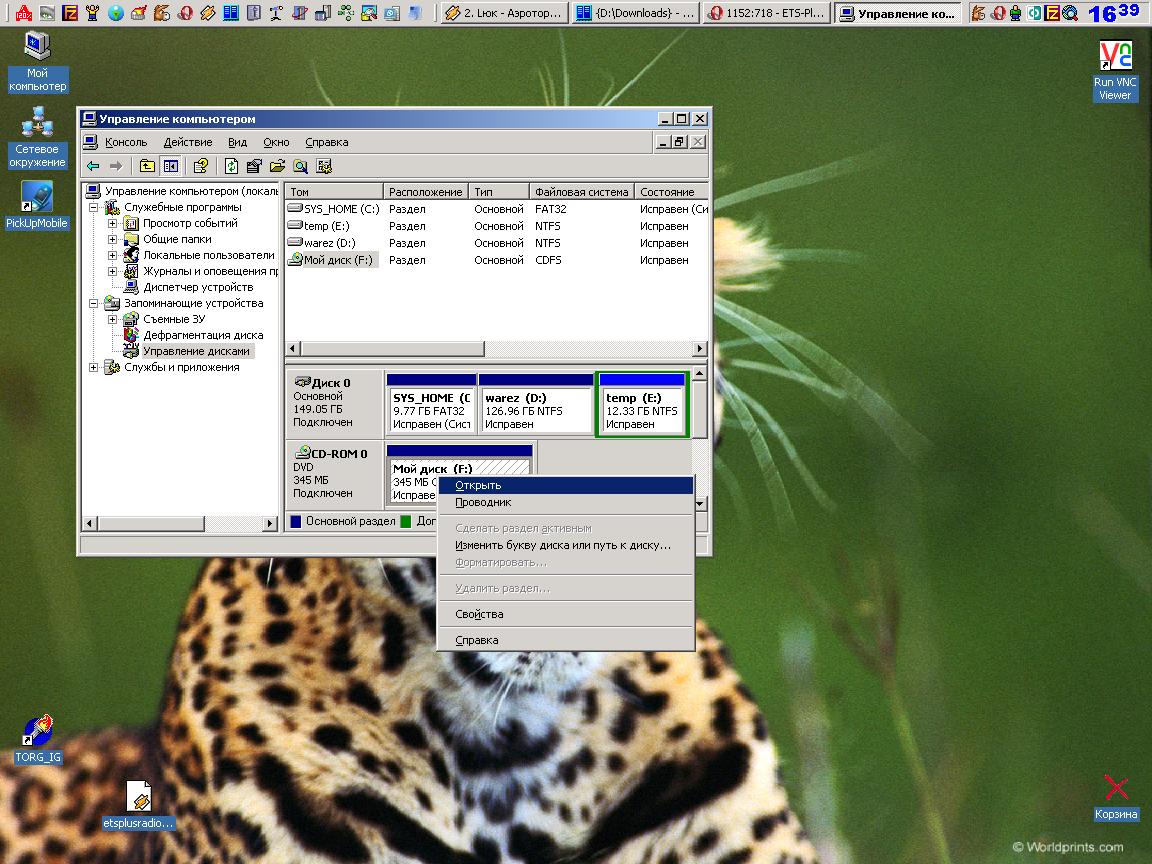Click the magnifier search toolbar icon
Image resolution: width=1152 pixels, height=864 pixels.
click(300, 166)
